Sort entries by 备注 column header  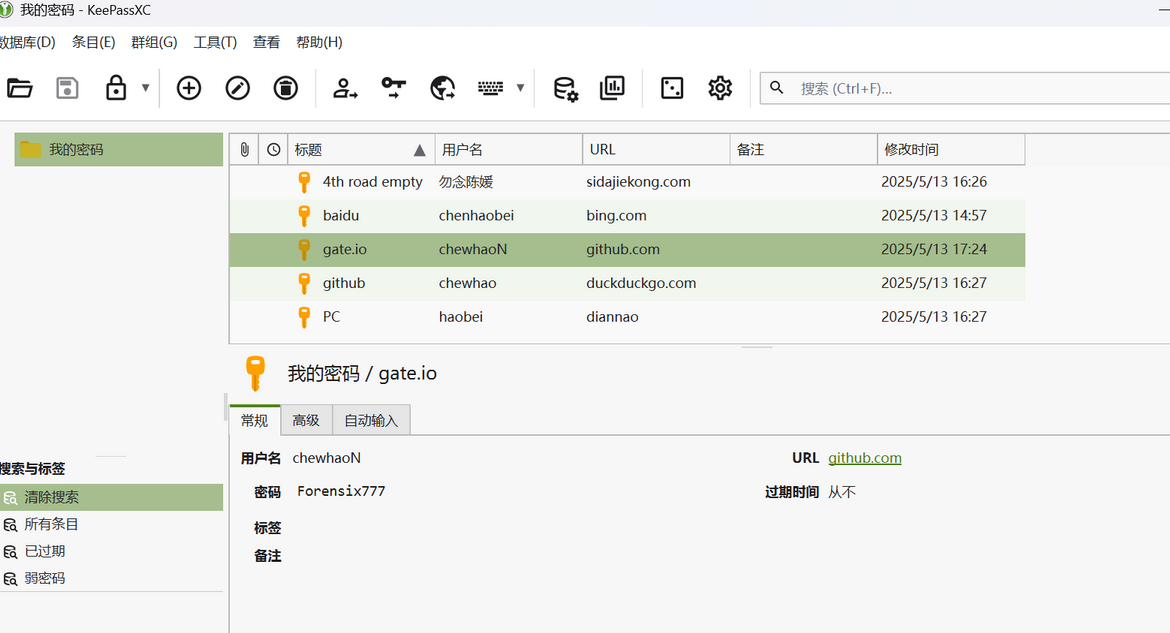point(803,149)
